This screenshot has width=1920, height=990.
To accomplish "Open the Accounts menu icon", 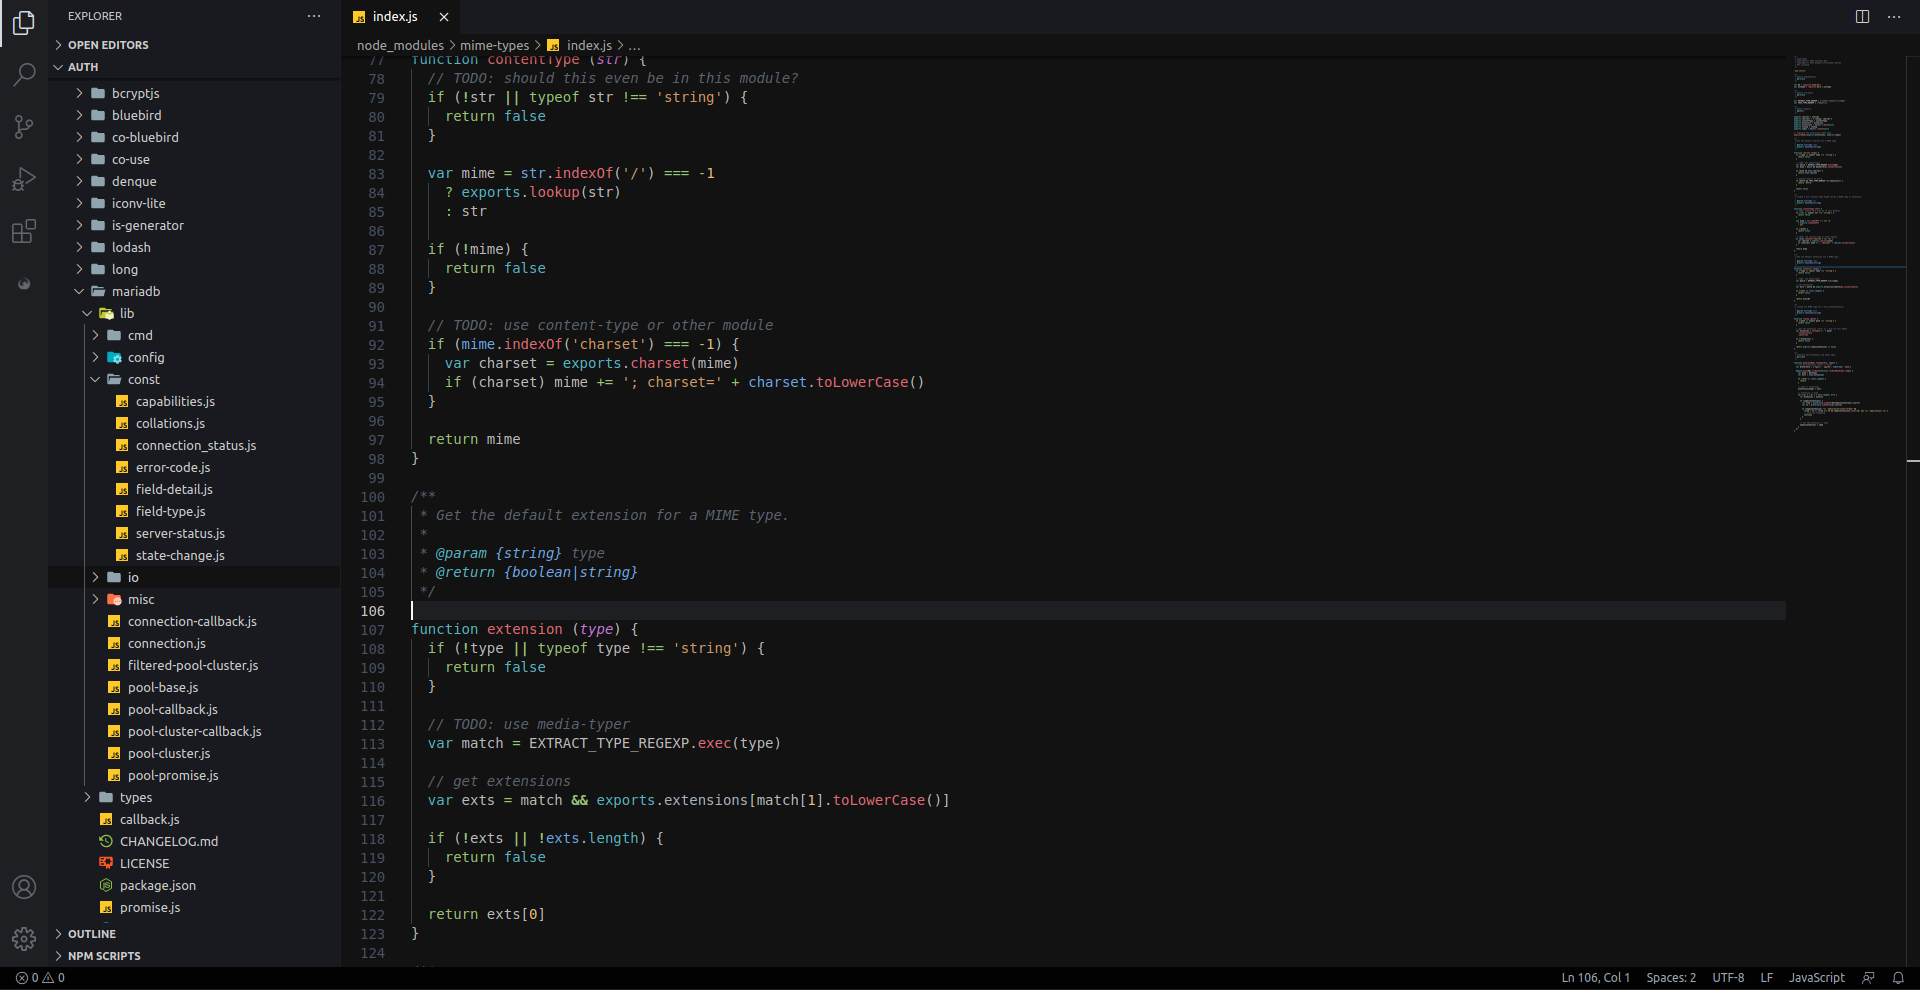I will [24, 887].
